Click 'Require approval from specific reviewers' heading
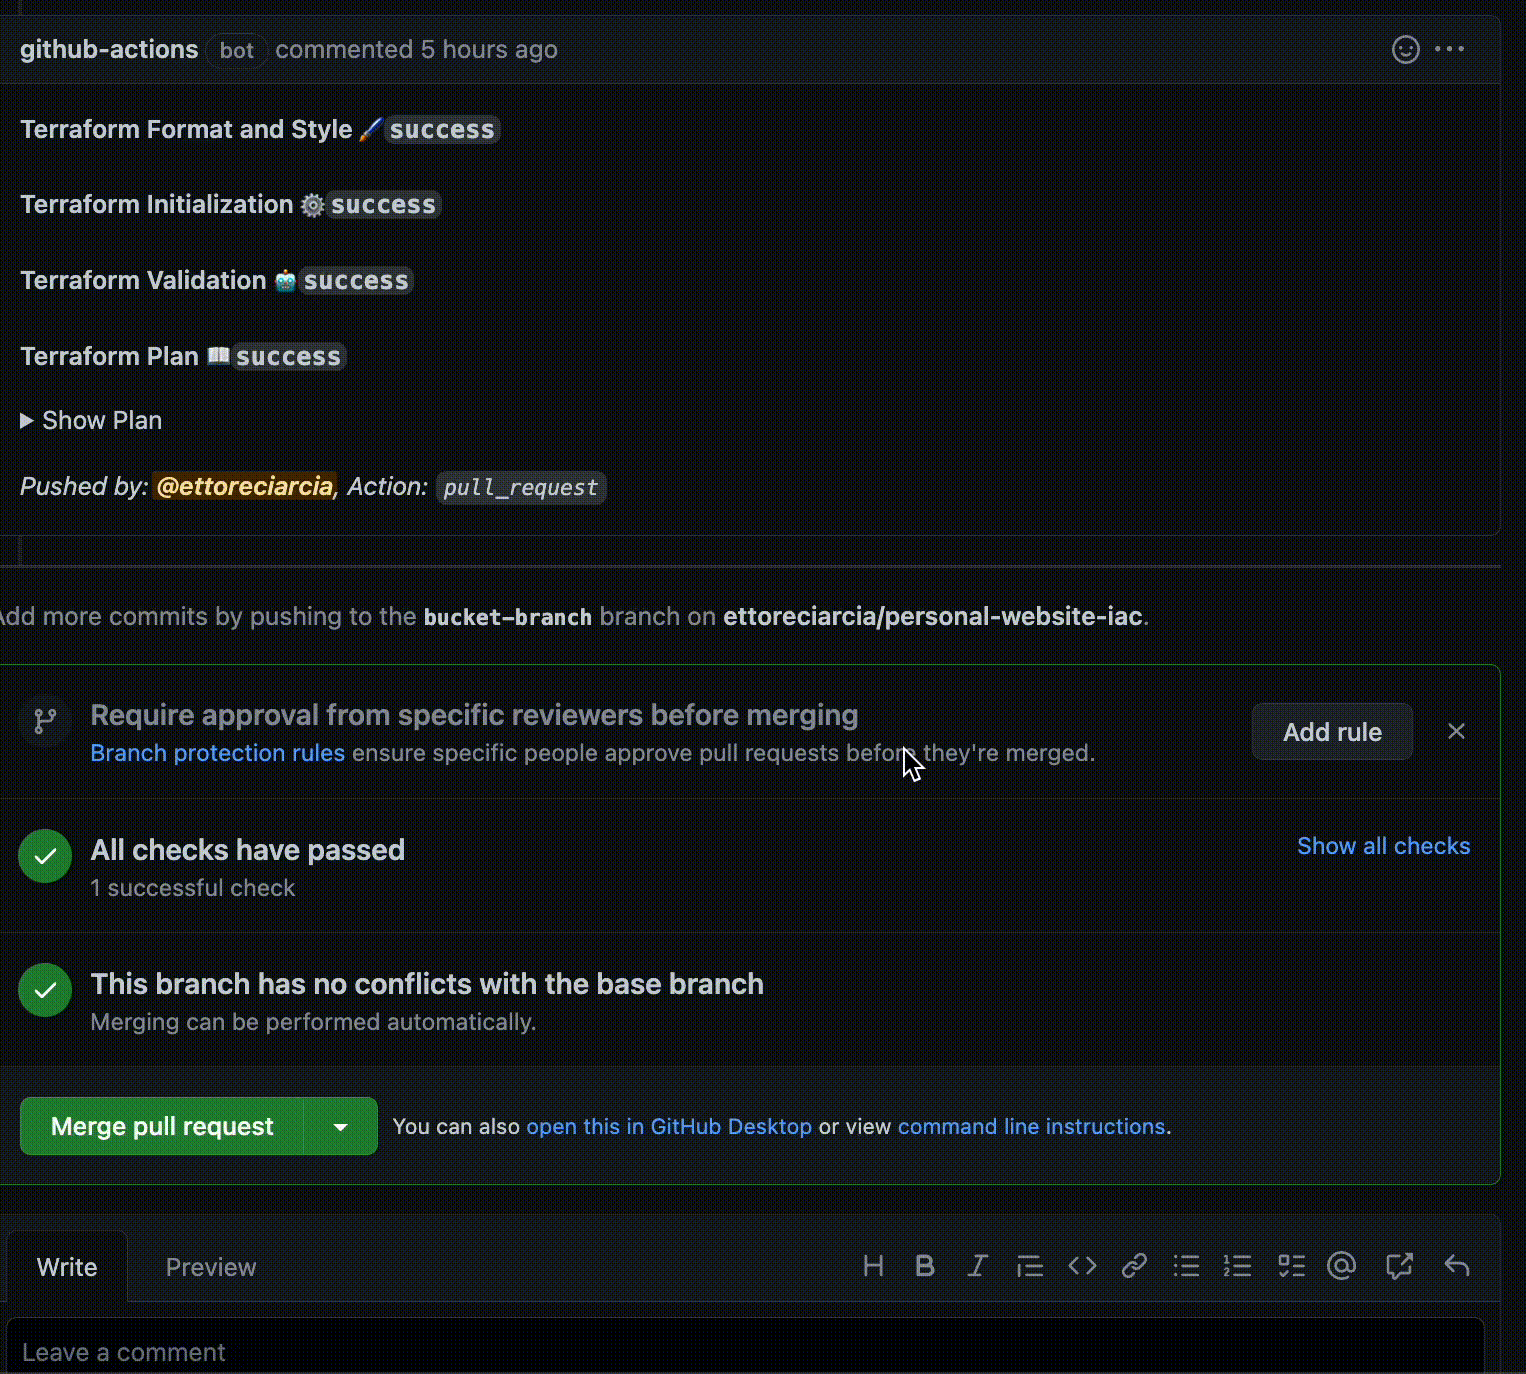Viewport: 1526px width, 1374px height. pyautogui.click(x=474, y=715)
